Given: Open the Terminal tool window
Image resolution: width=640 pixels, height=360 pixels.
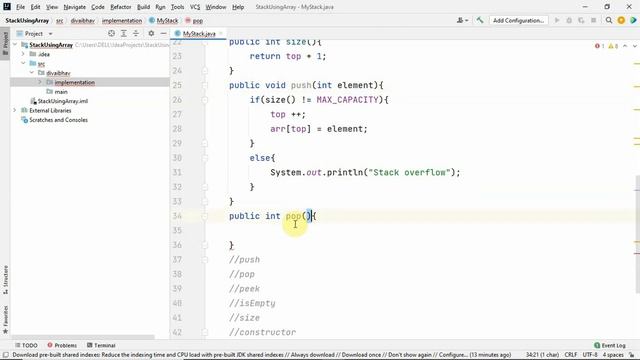Looking at the screenshot, I should tap(101, 345).
